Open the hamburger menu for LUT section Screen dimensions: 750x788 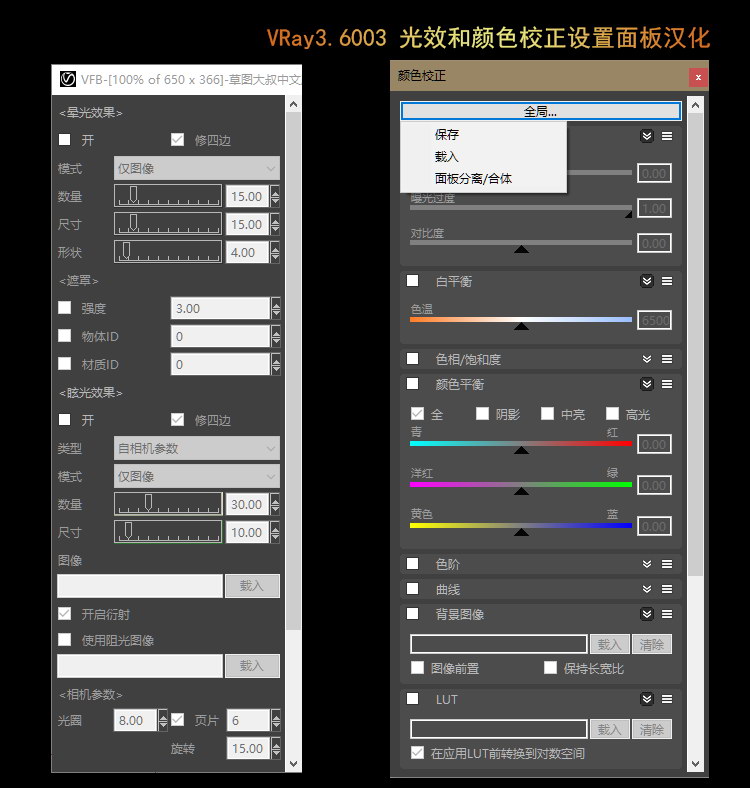pyautogui.click(x=667, y=699)
